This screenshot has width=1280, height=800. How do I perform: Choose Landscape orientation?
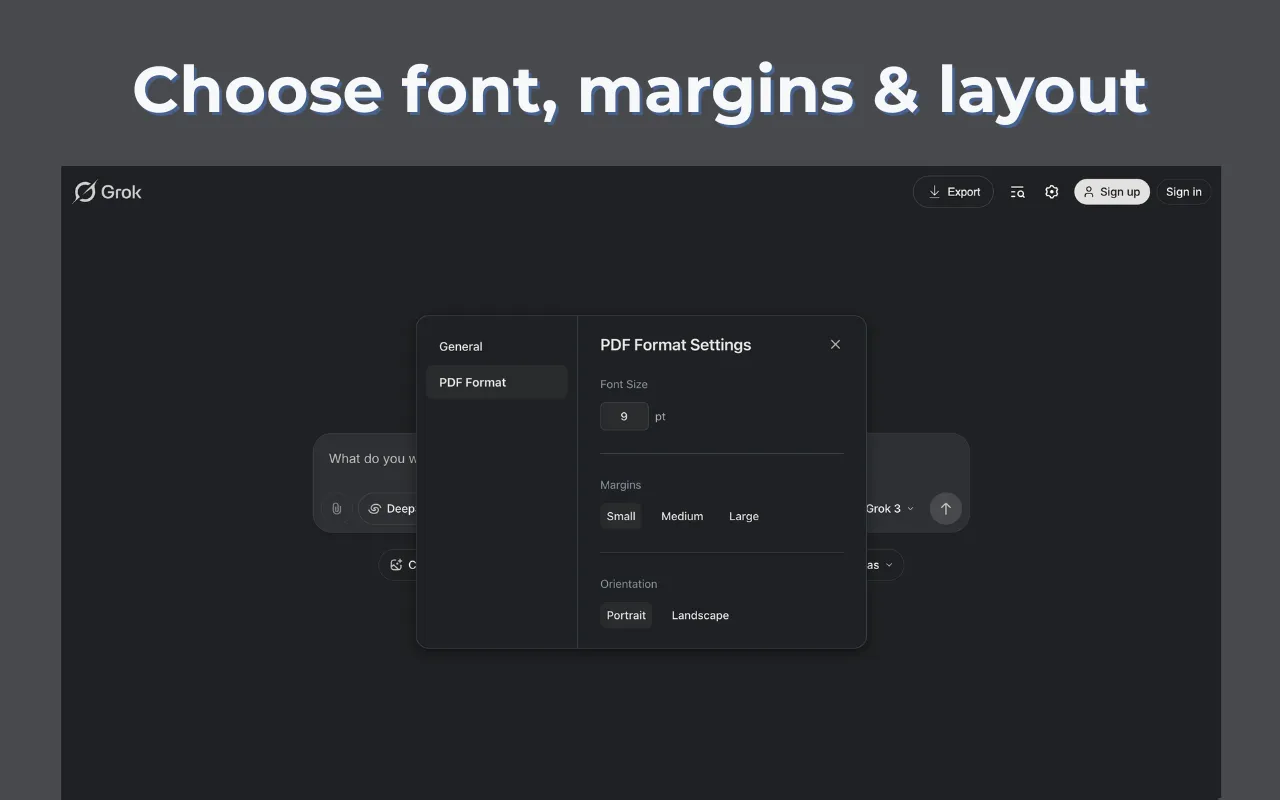[x=700, y=615]
